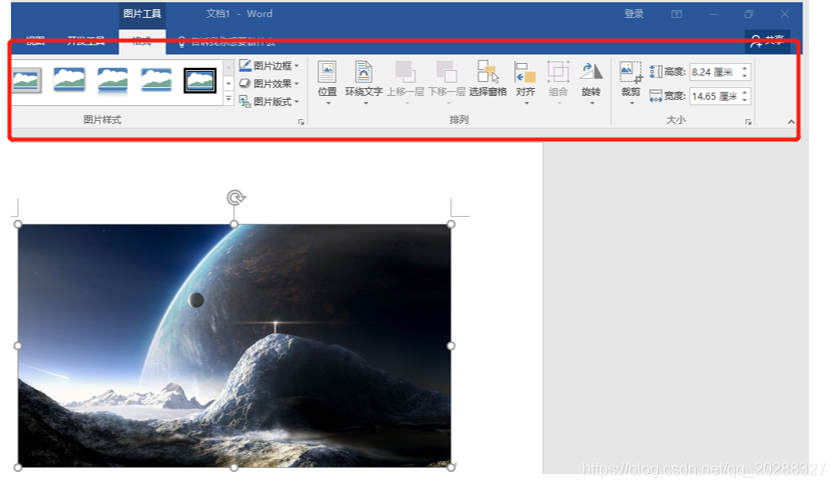Collapse the ribbon with the chevron

(791, 122)
